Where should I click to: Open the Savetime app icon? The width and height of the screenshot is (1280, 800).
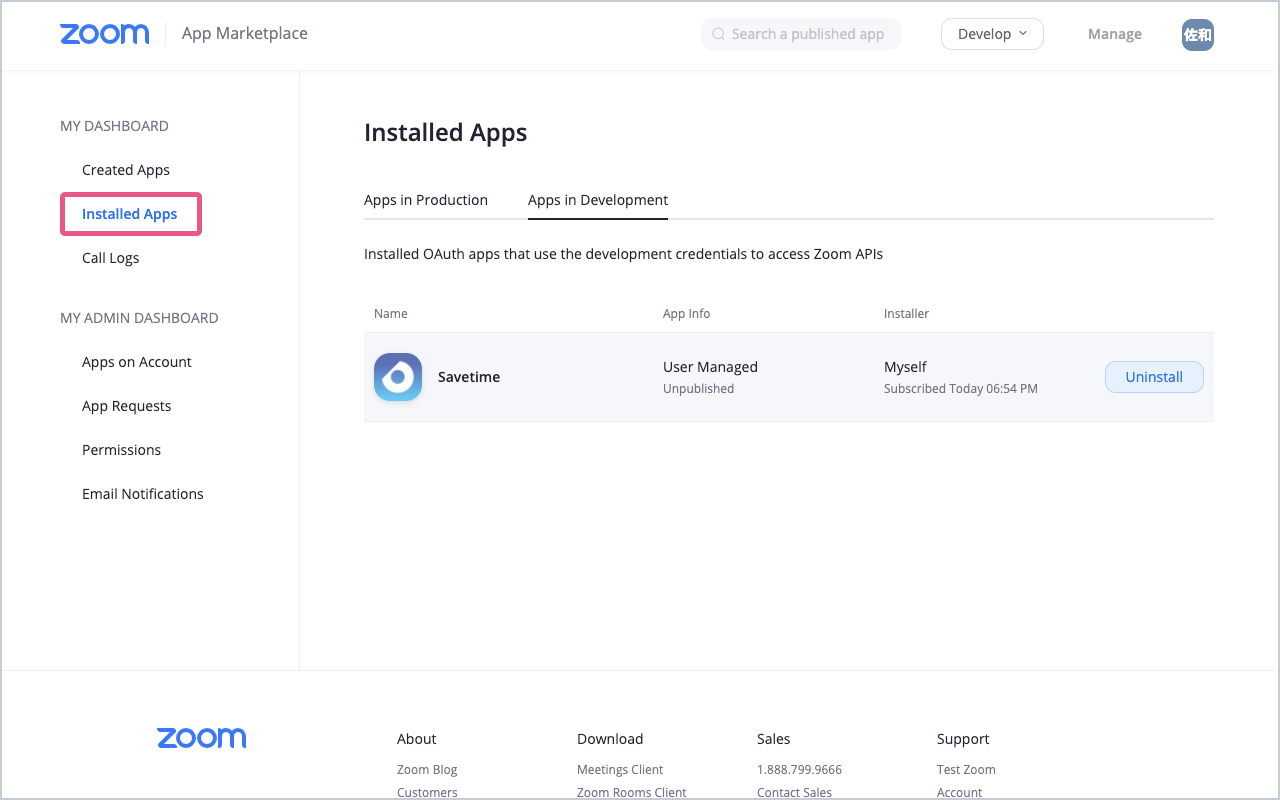tap(398, 377)
